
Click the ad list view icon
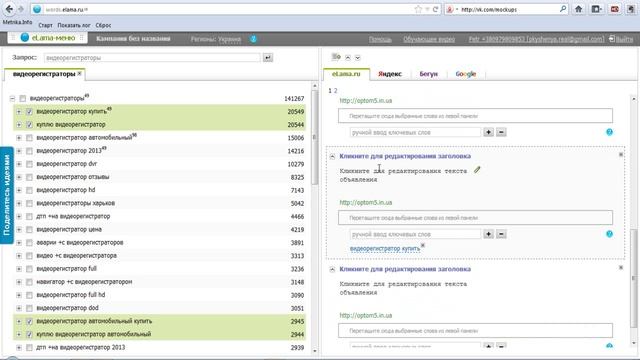336,57
